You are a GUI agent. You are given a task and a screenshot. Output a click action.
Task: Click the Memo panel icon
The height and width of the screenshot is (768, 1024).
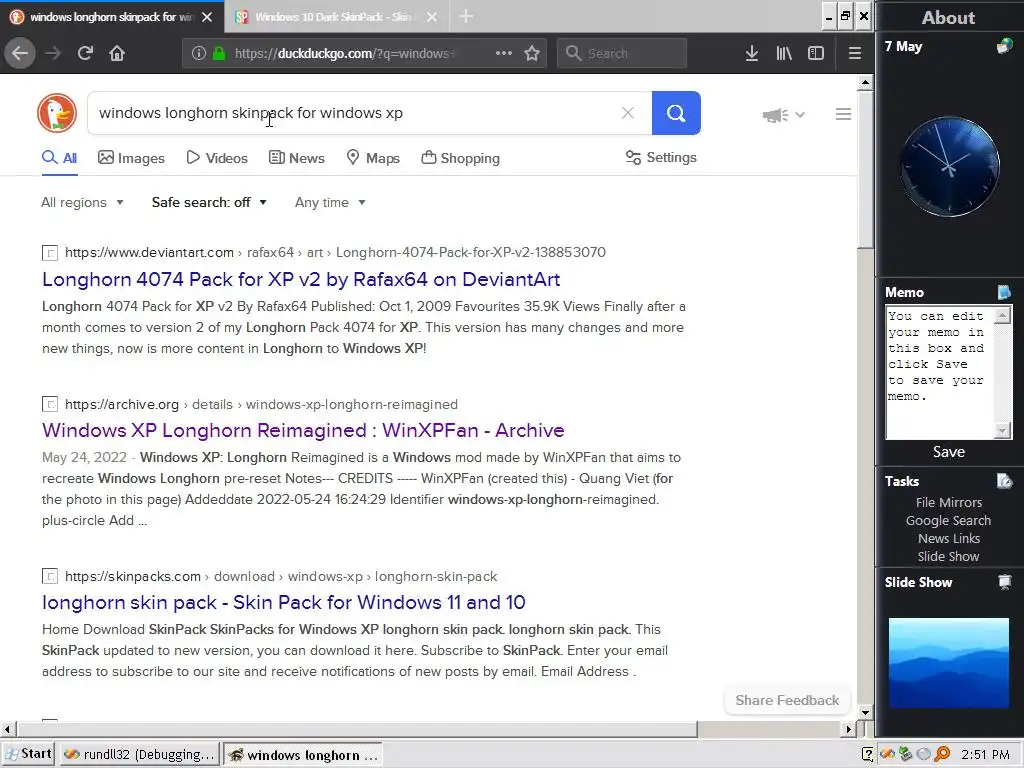pos(1004,291)
